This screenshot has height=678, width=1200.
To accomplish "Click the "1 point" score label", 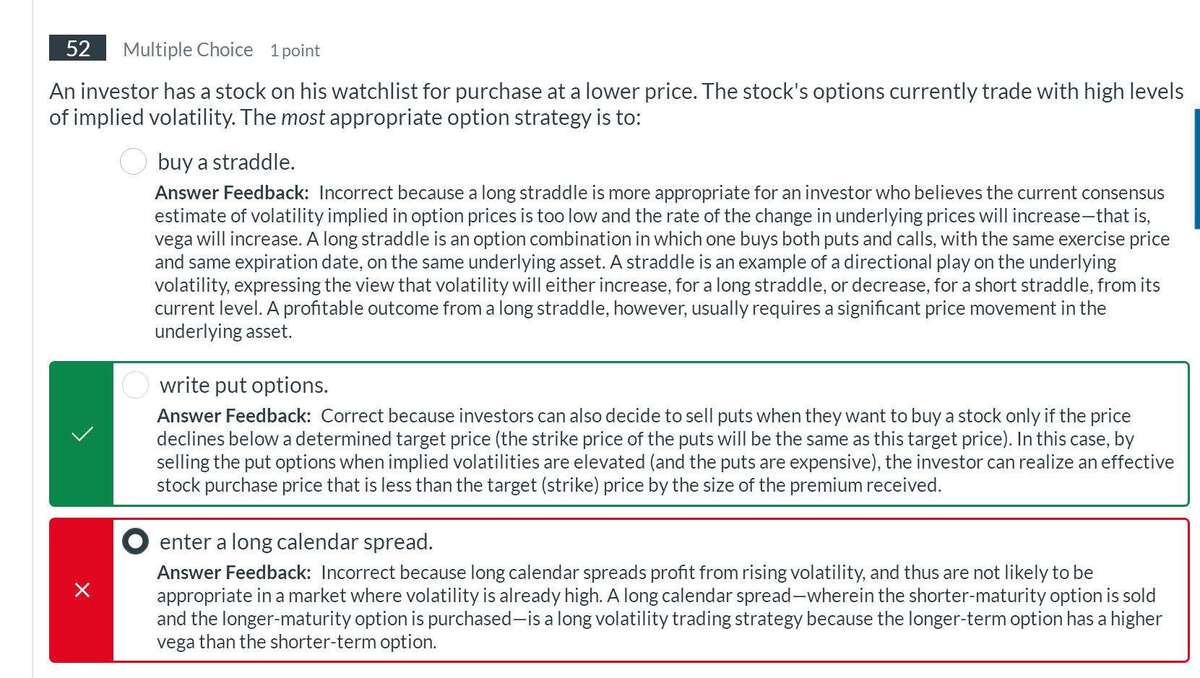I will 295,50.
